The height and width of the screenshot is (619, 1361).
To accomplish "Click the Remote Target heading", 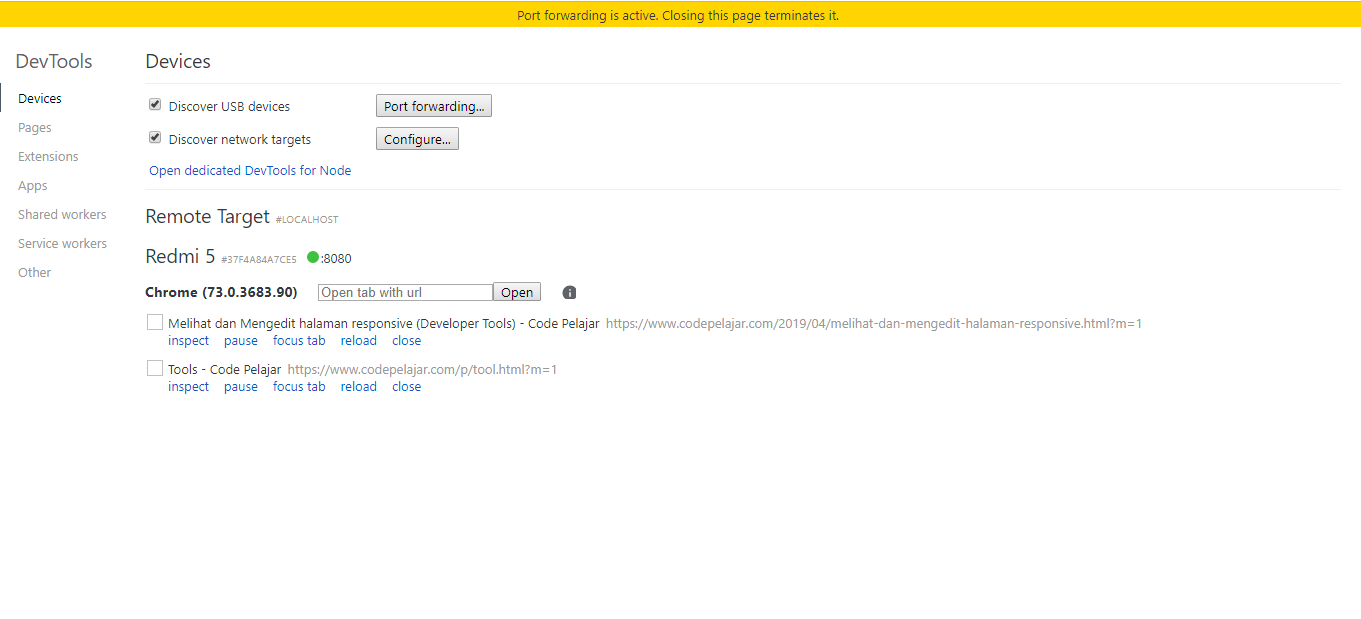I will (x=207, y=216).
